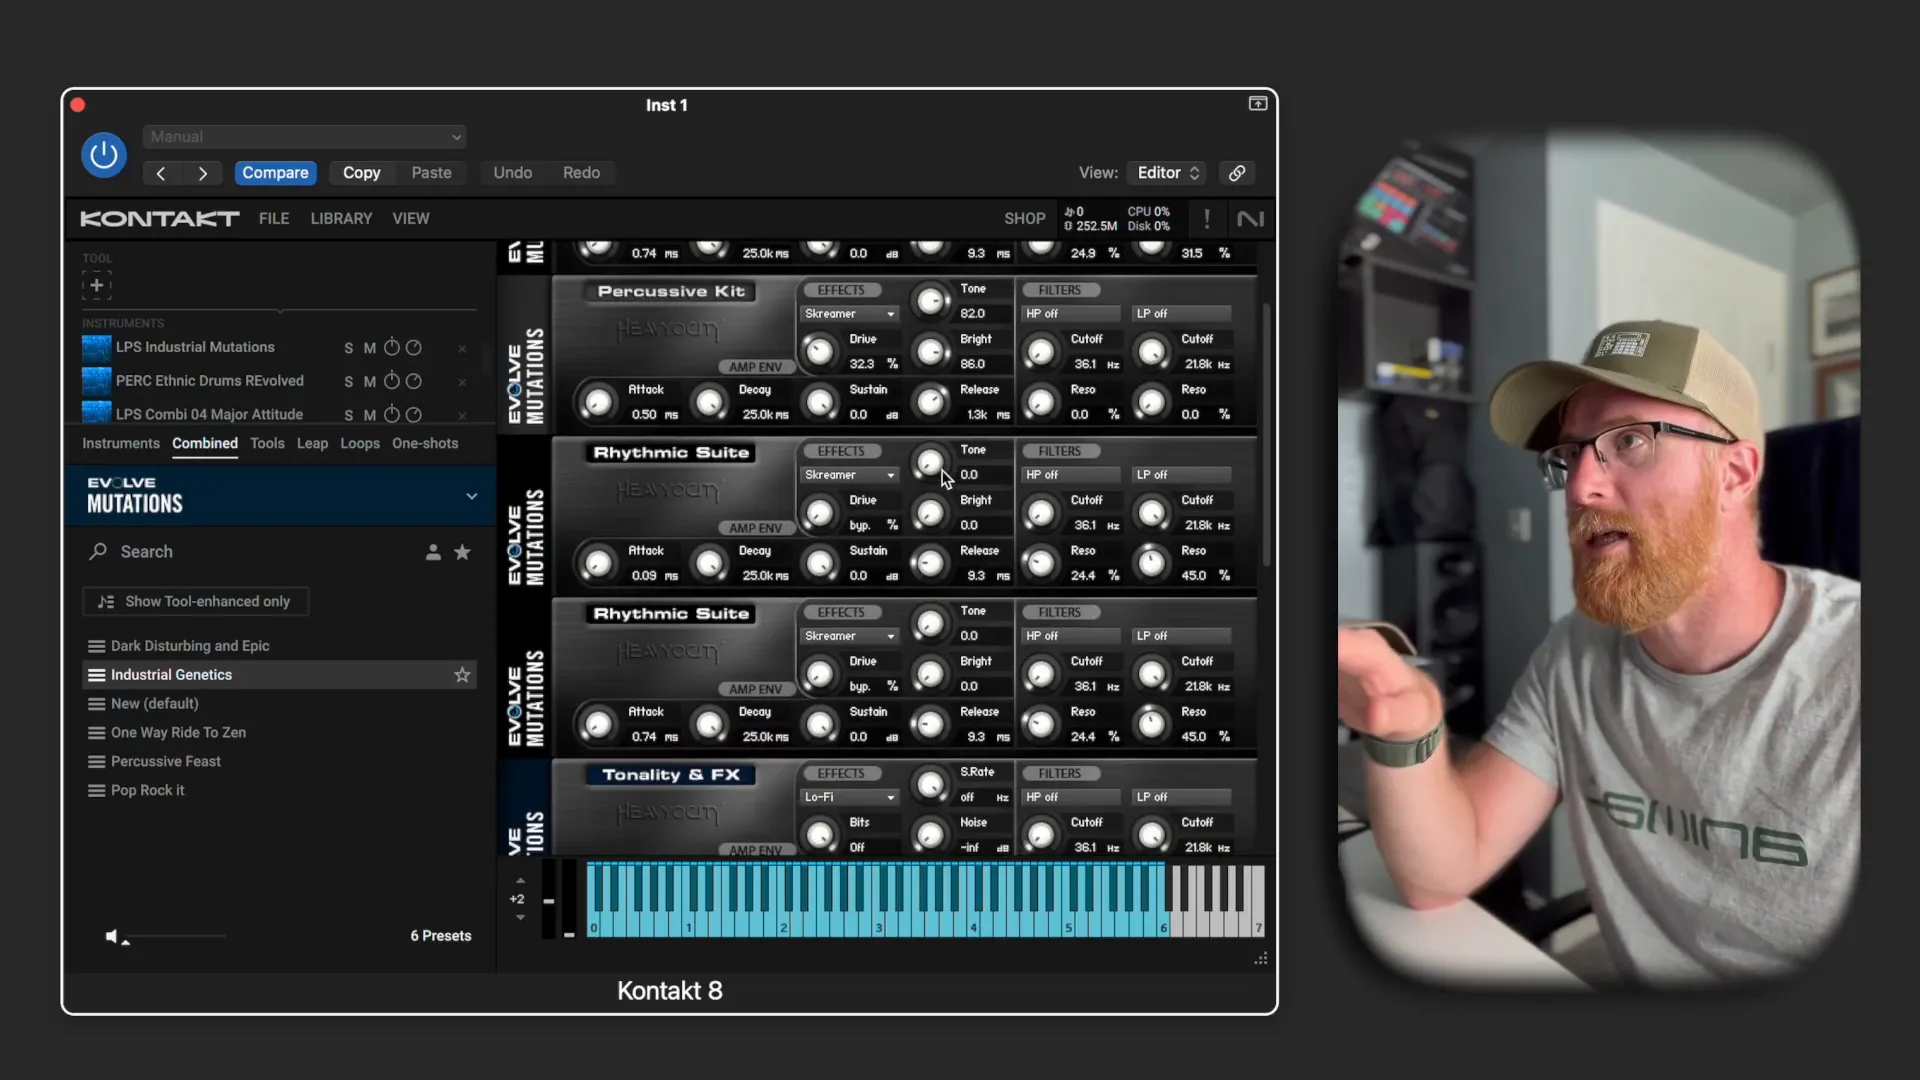Switch to the Leap tab
Screen dimensions: 1920x1080
[x=312, y=444]
